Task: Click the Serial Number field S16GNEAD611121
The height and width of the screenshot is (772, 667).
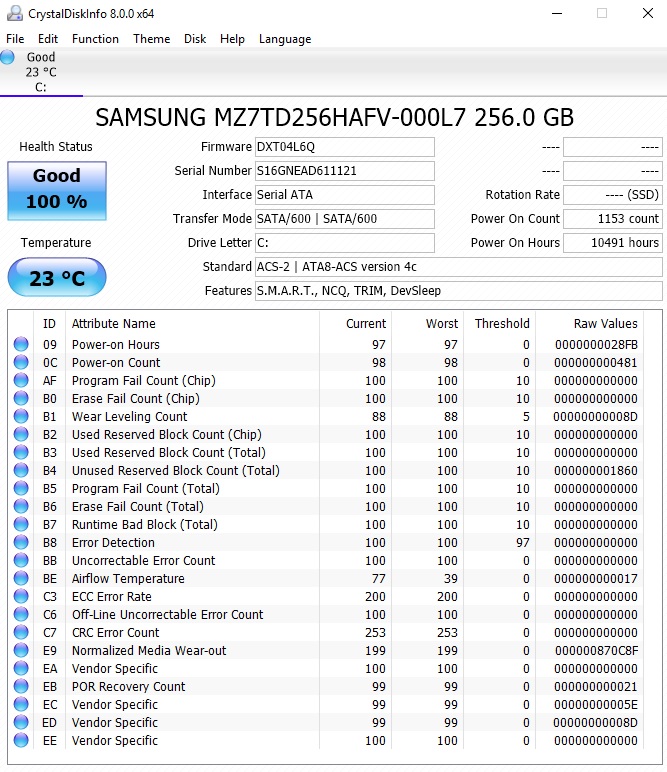Action: pyautogui.click(x=345, y=171)
